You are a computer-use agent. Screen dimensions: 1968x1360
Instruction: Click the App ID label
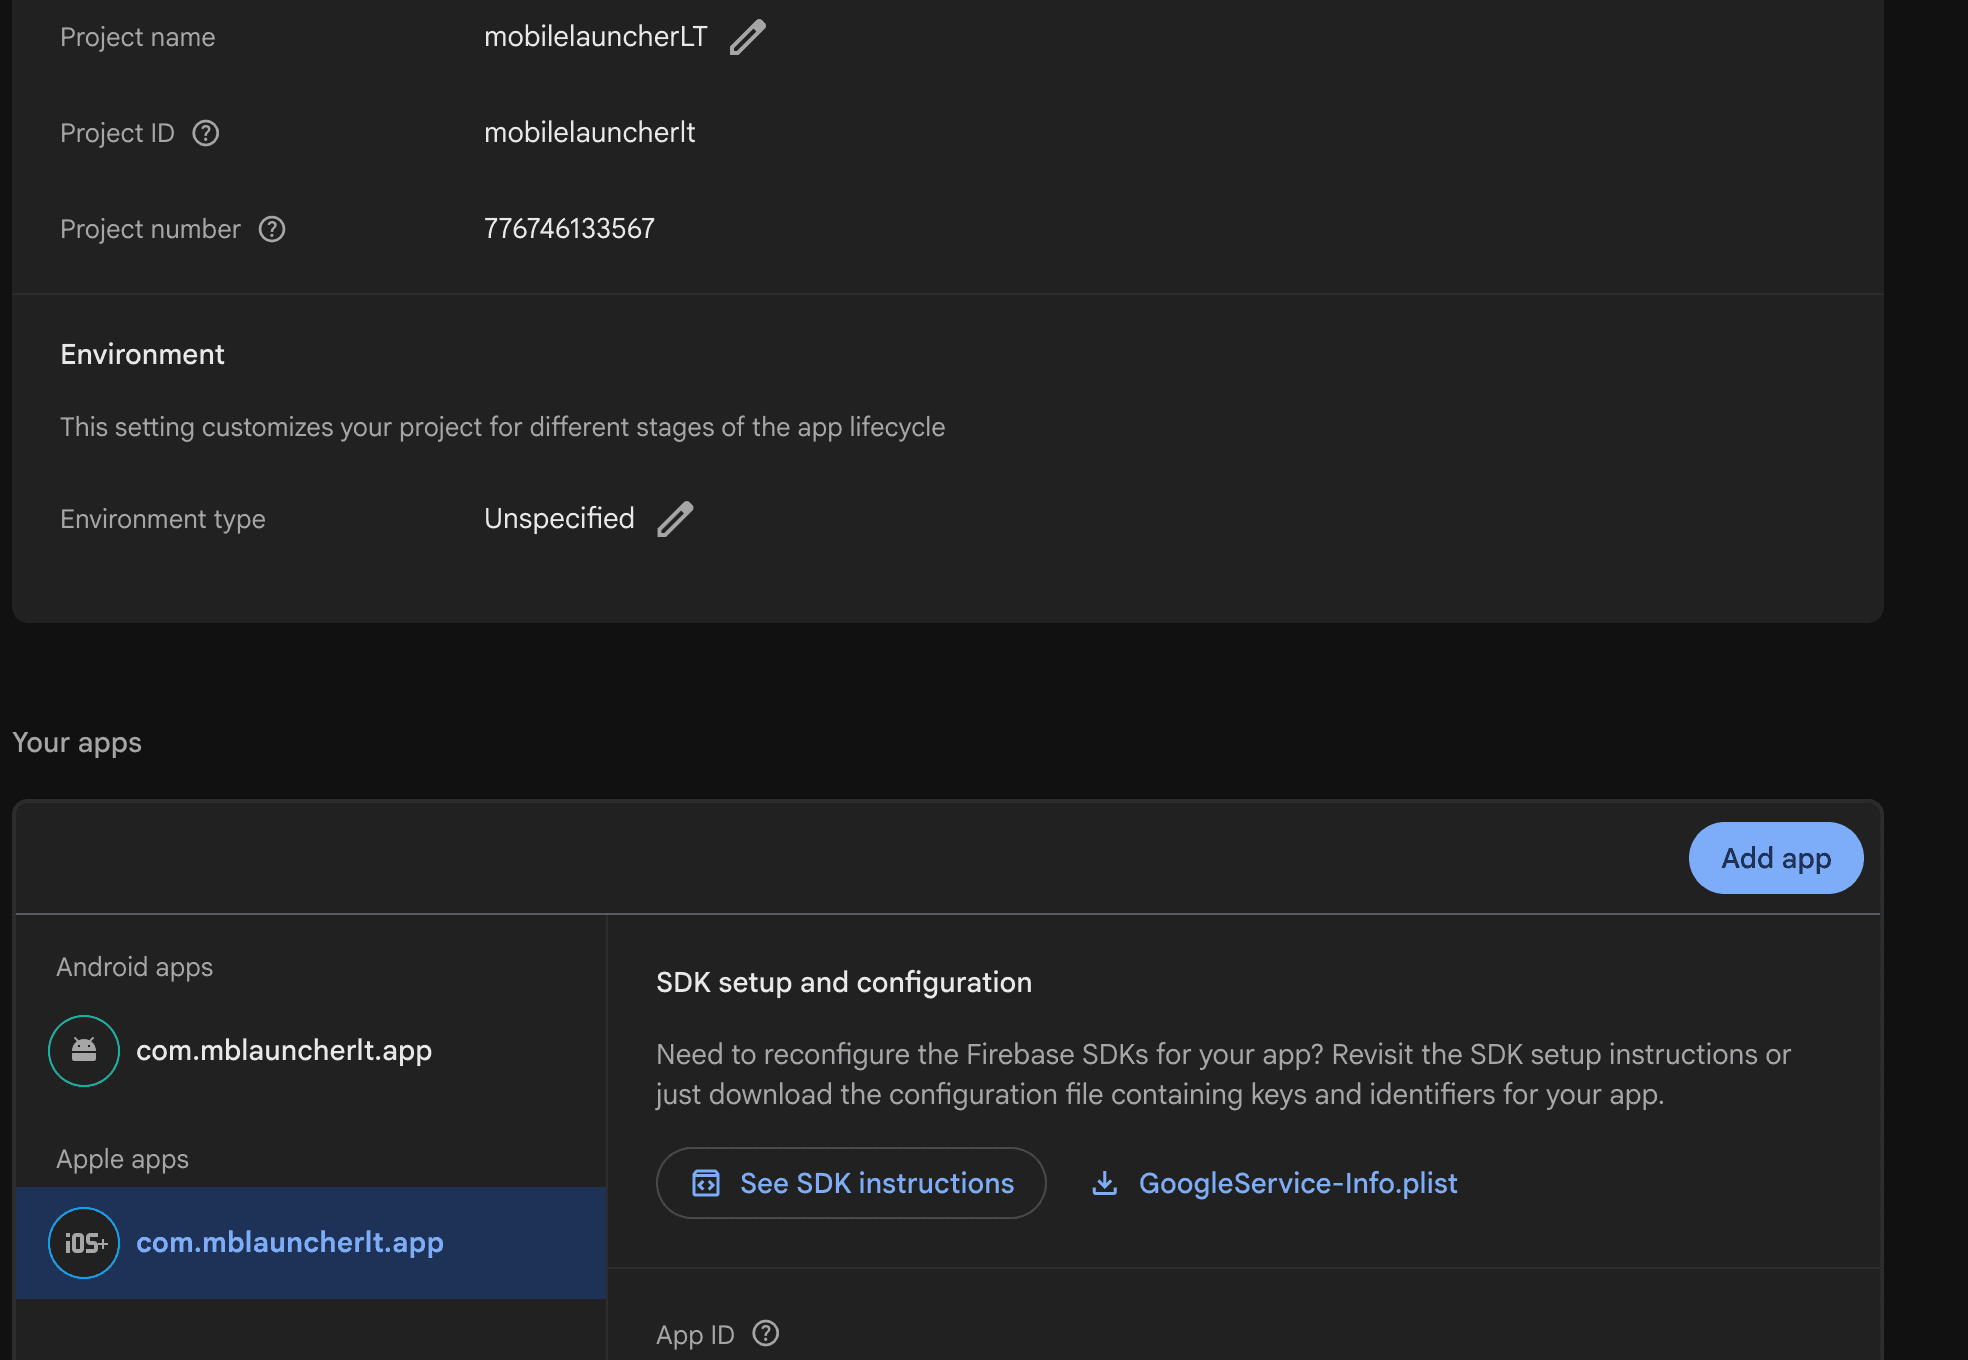695,1335
